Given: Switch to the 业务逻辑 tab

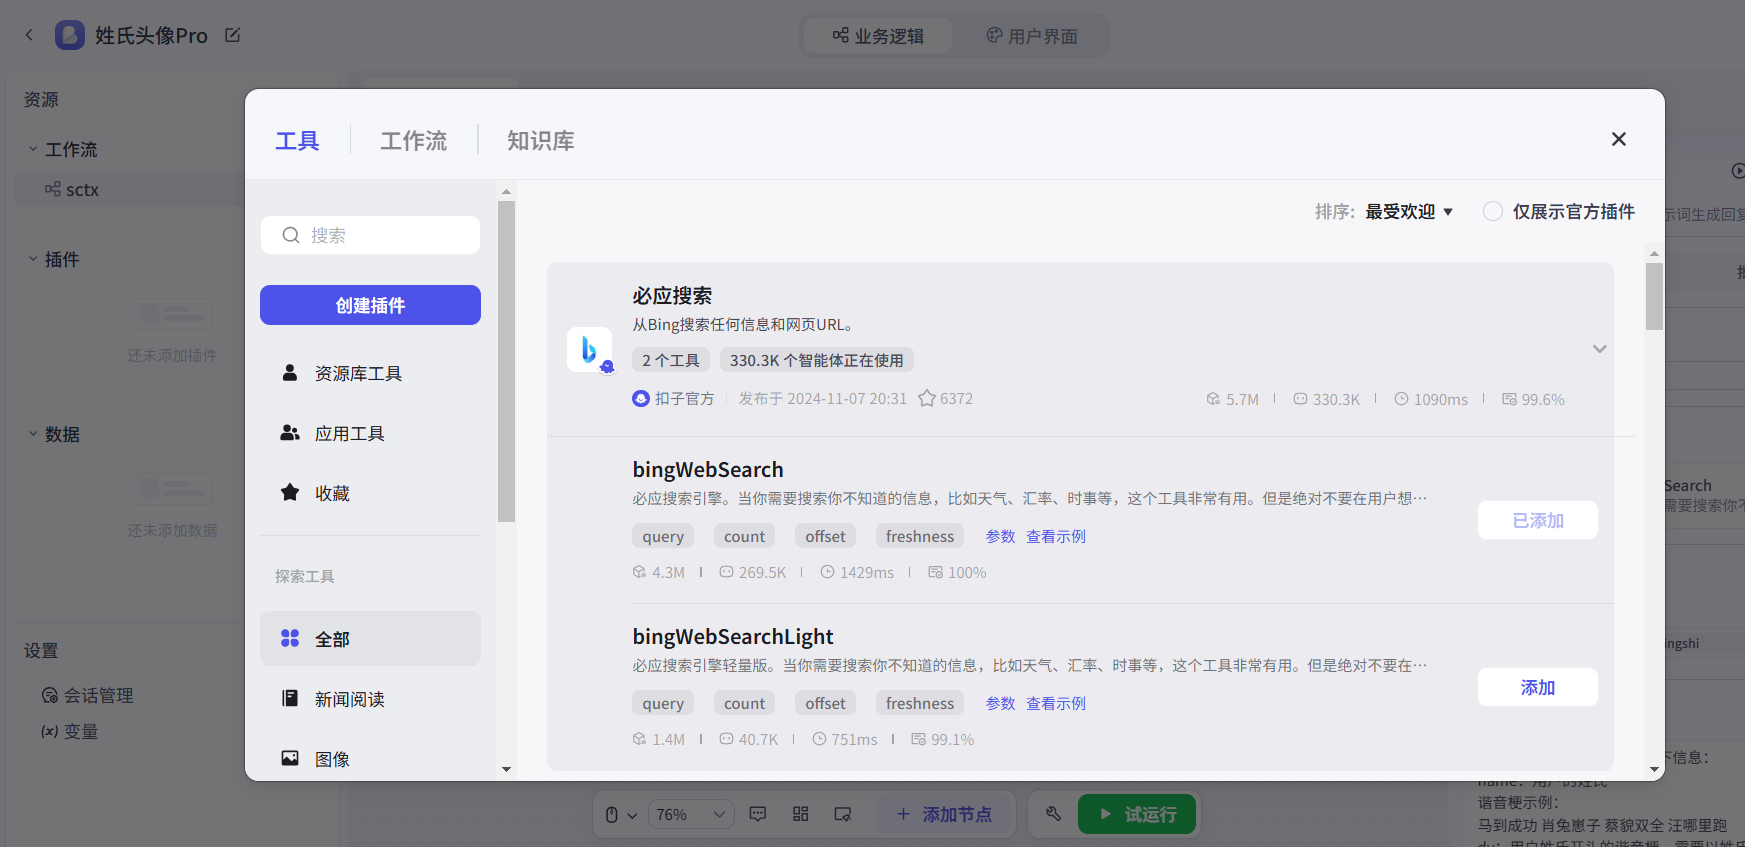Looking at the screenshot, I should click(878, 36).
